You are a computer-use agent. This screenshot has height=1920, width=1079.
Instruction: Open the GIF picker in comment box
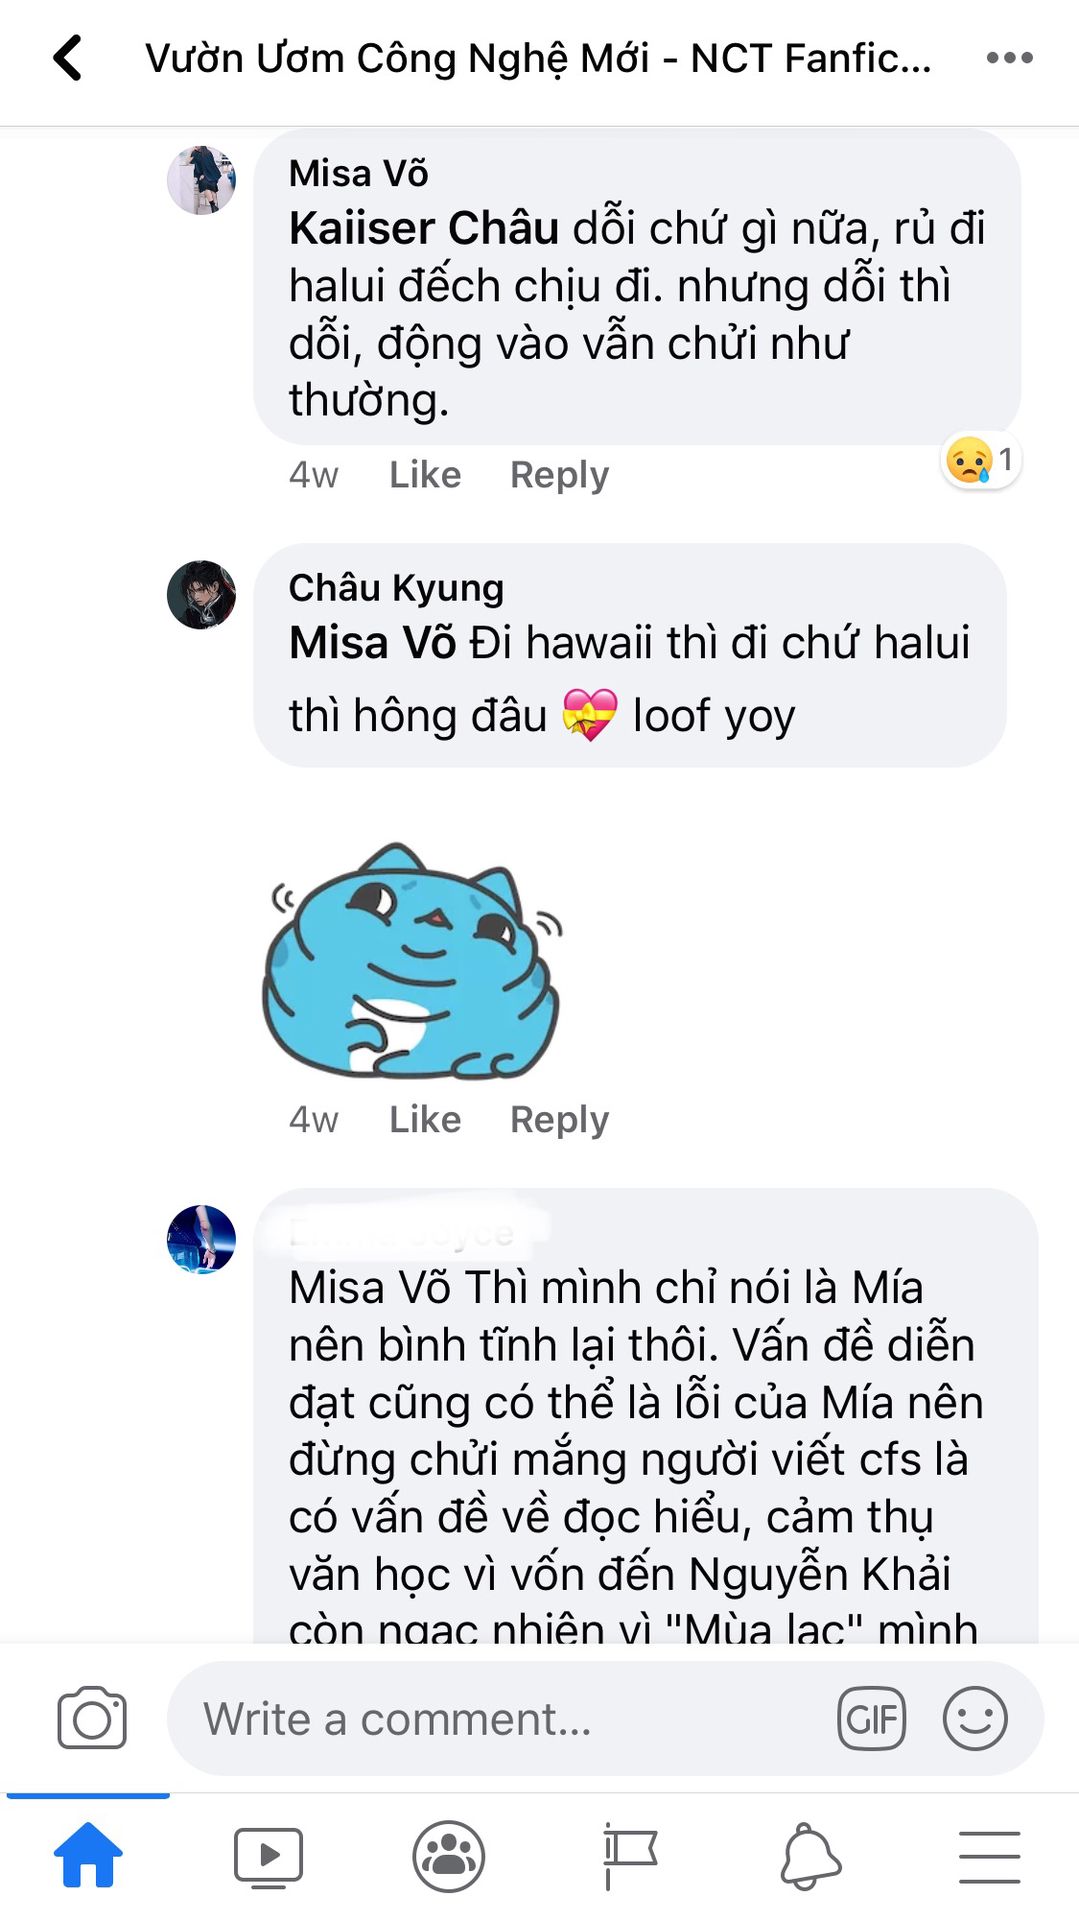871,1718
